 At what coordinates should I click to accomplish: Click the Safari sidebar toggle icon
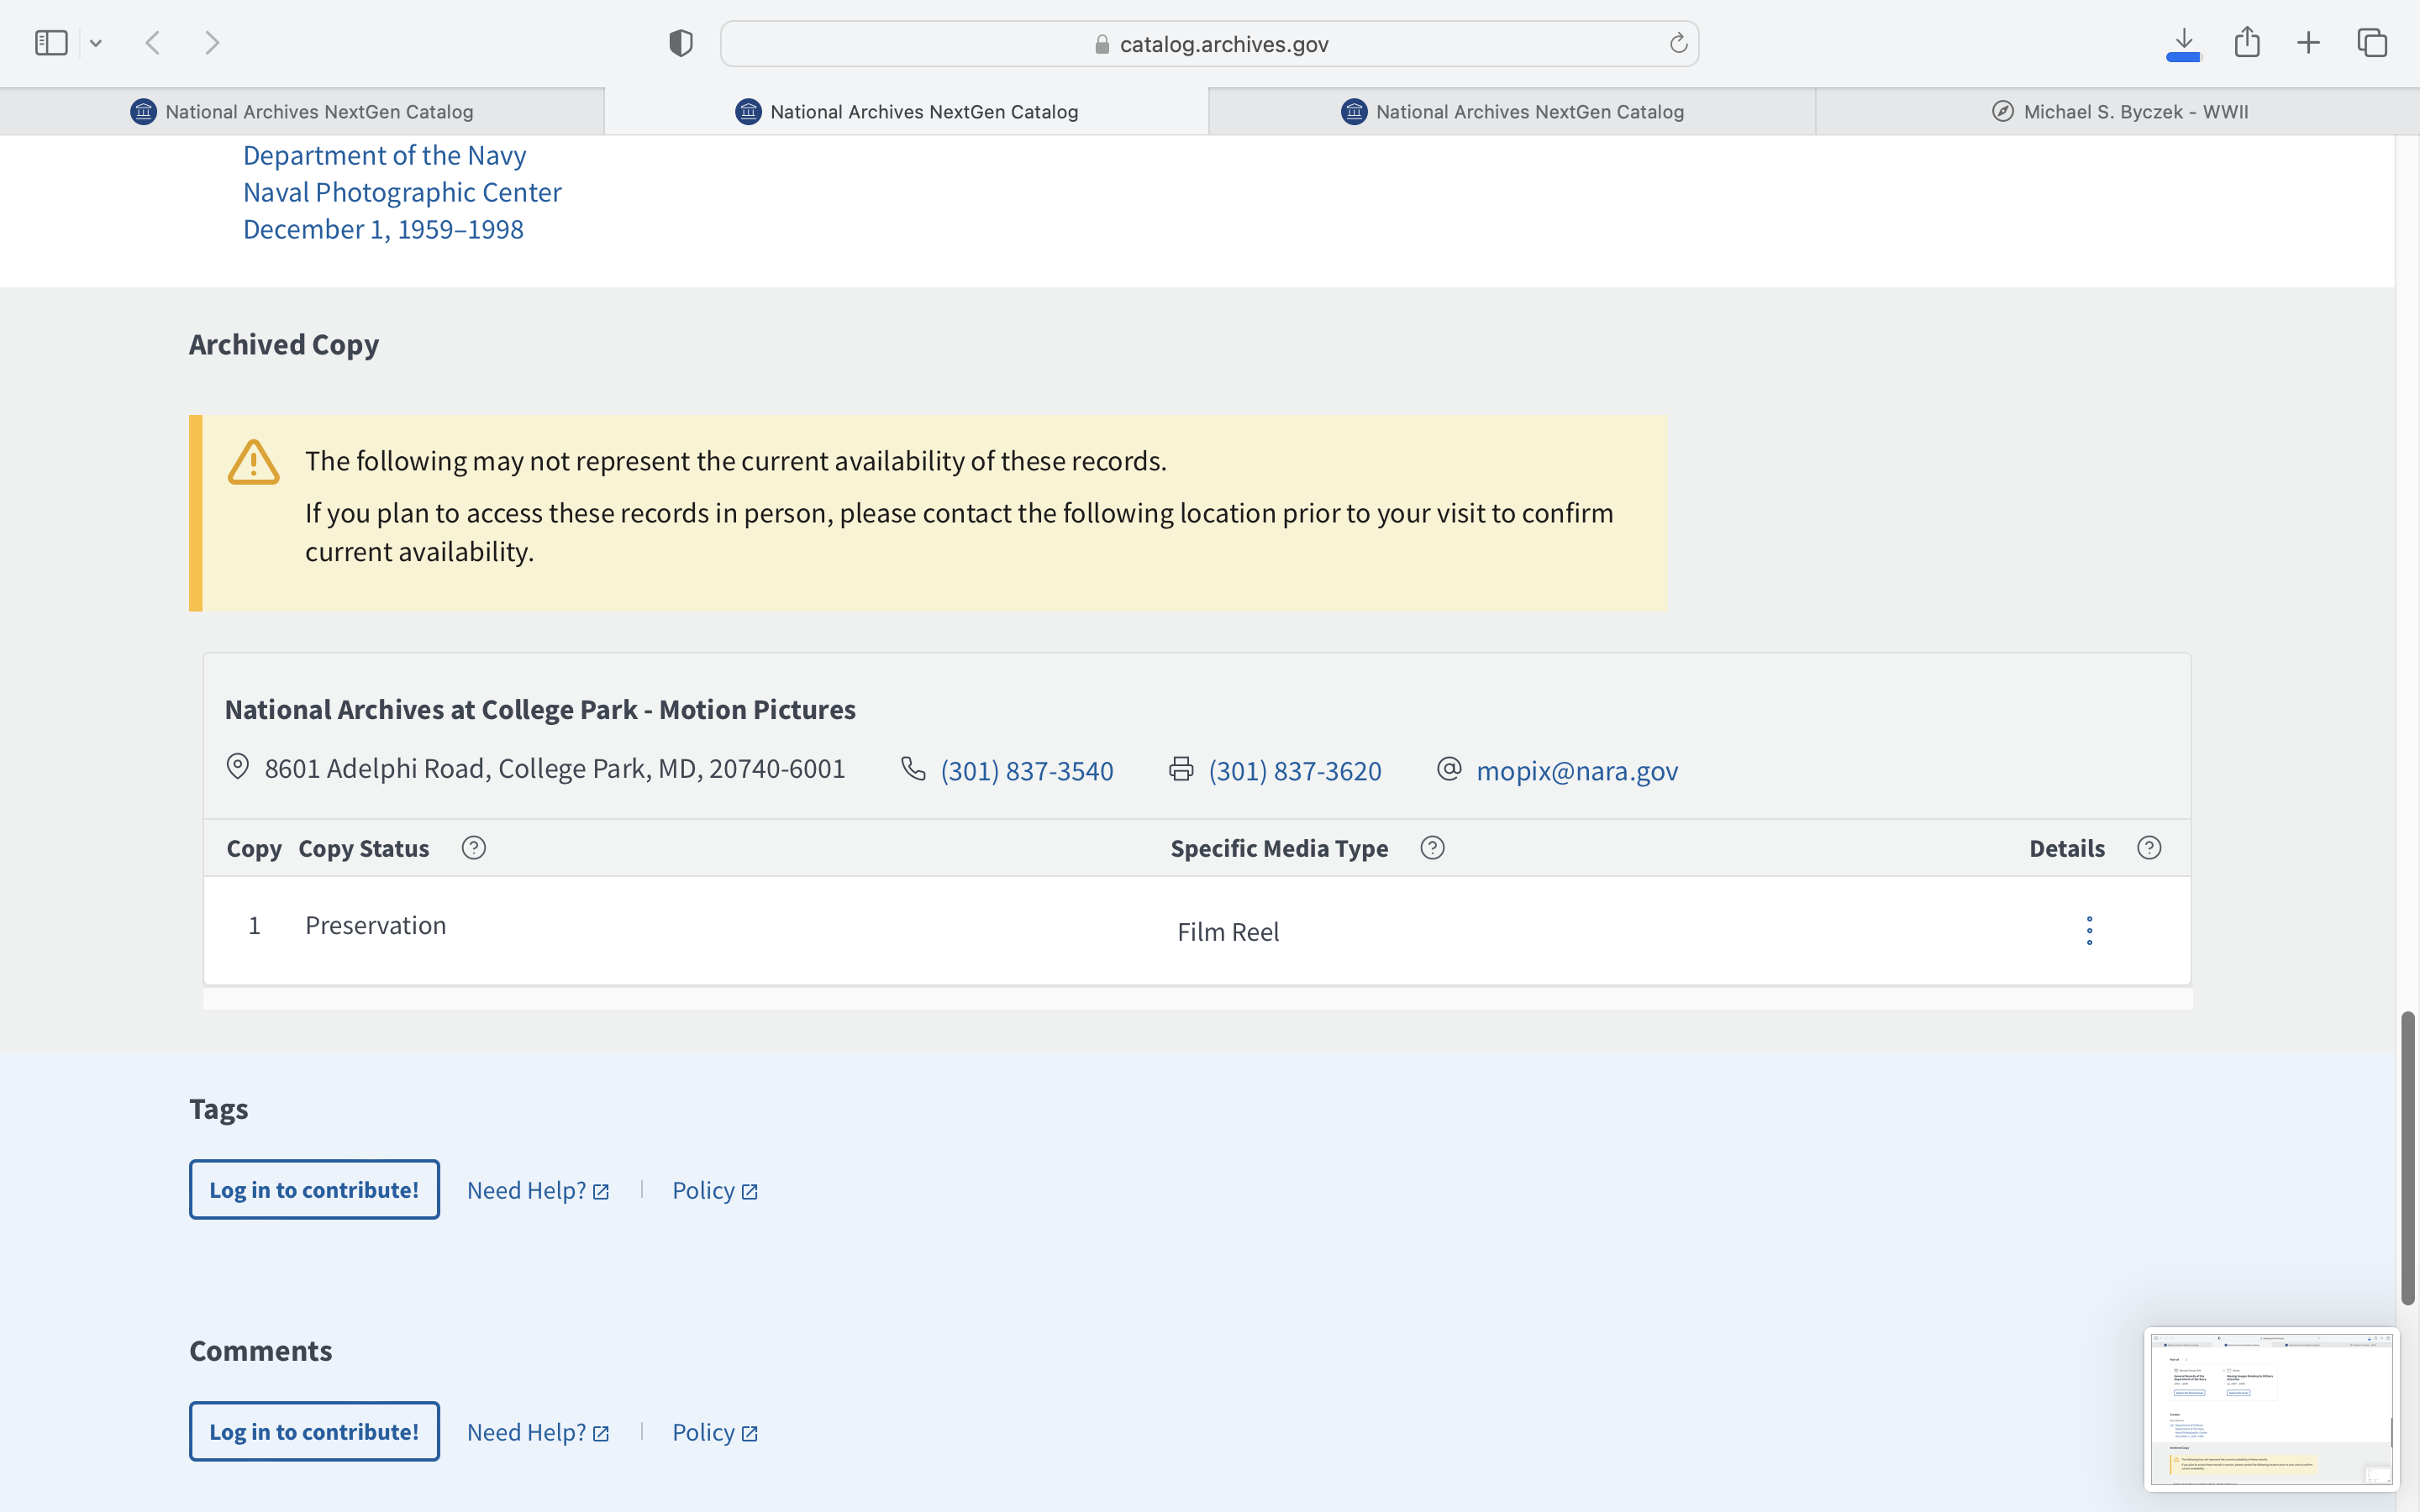coord(51,43)
